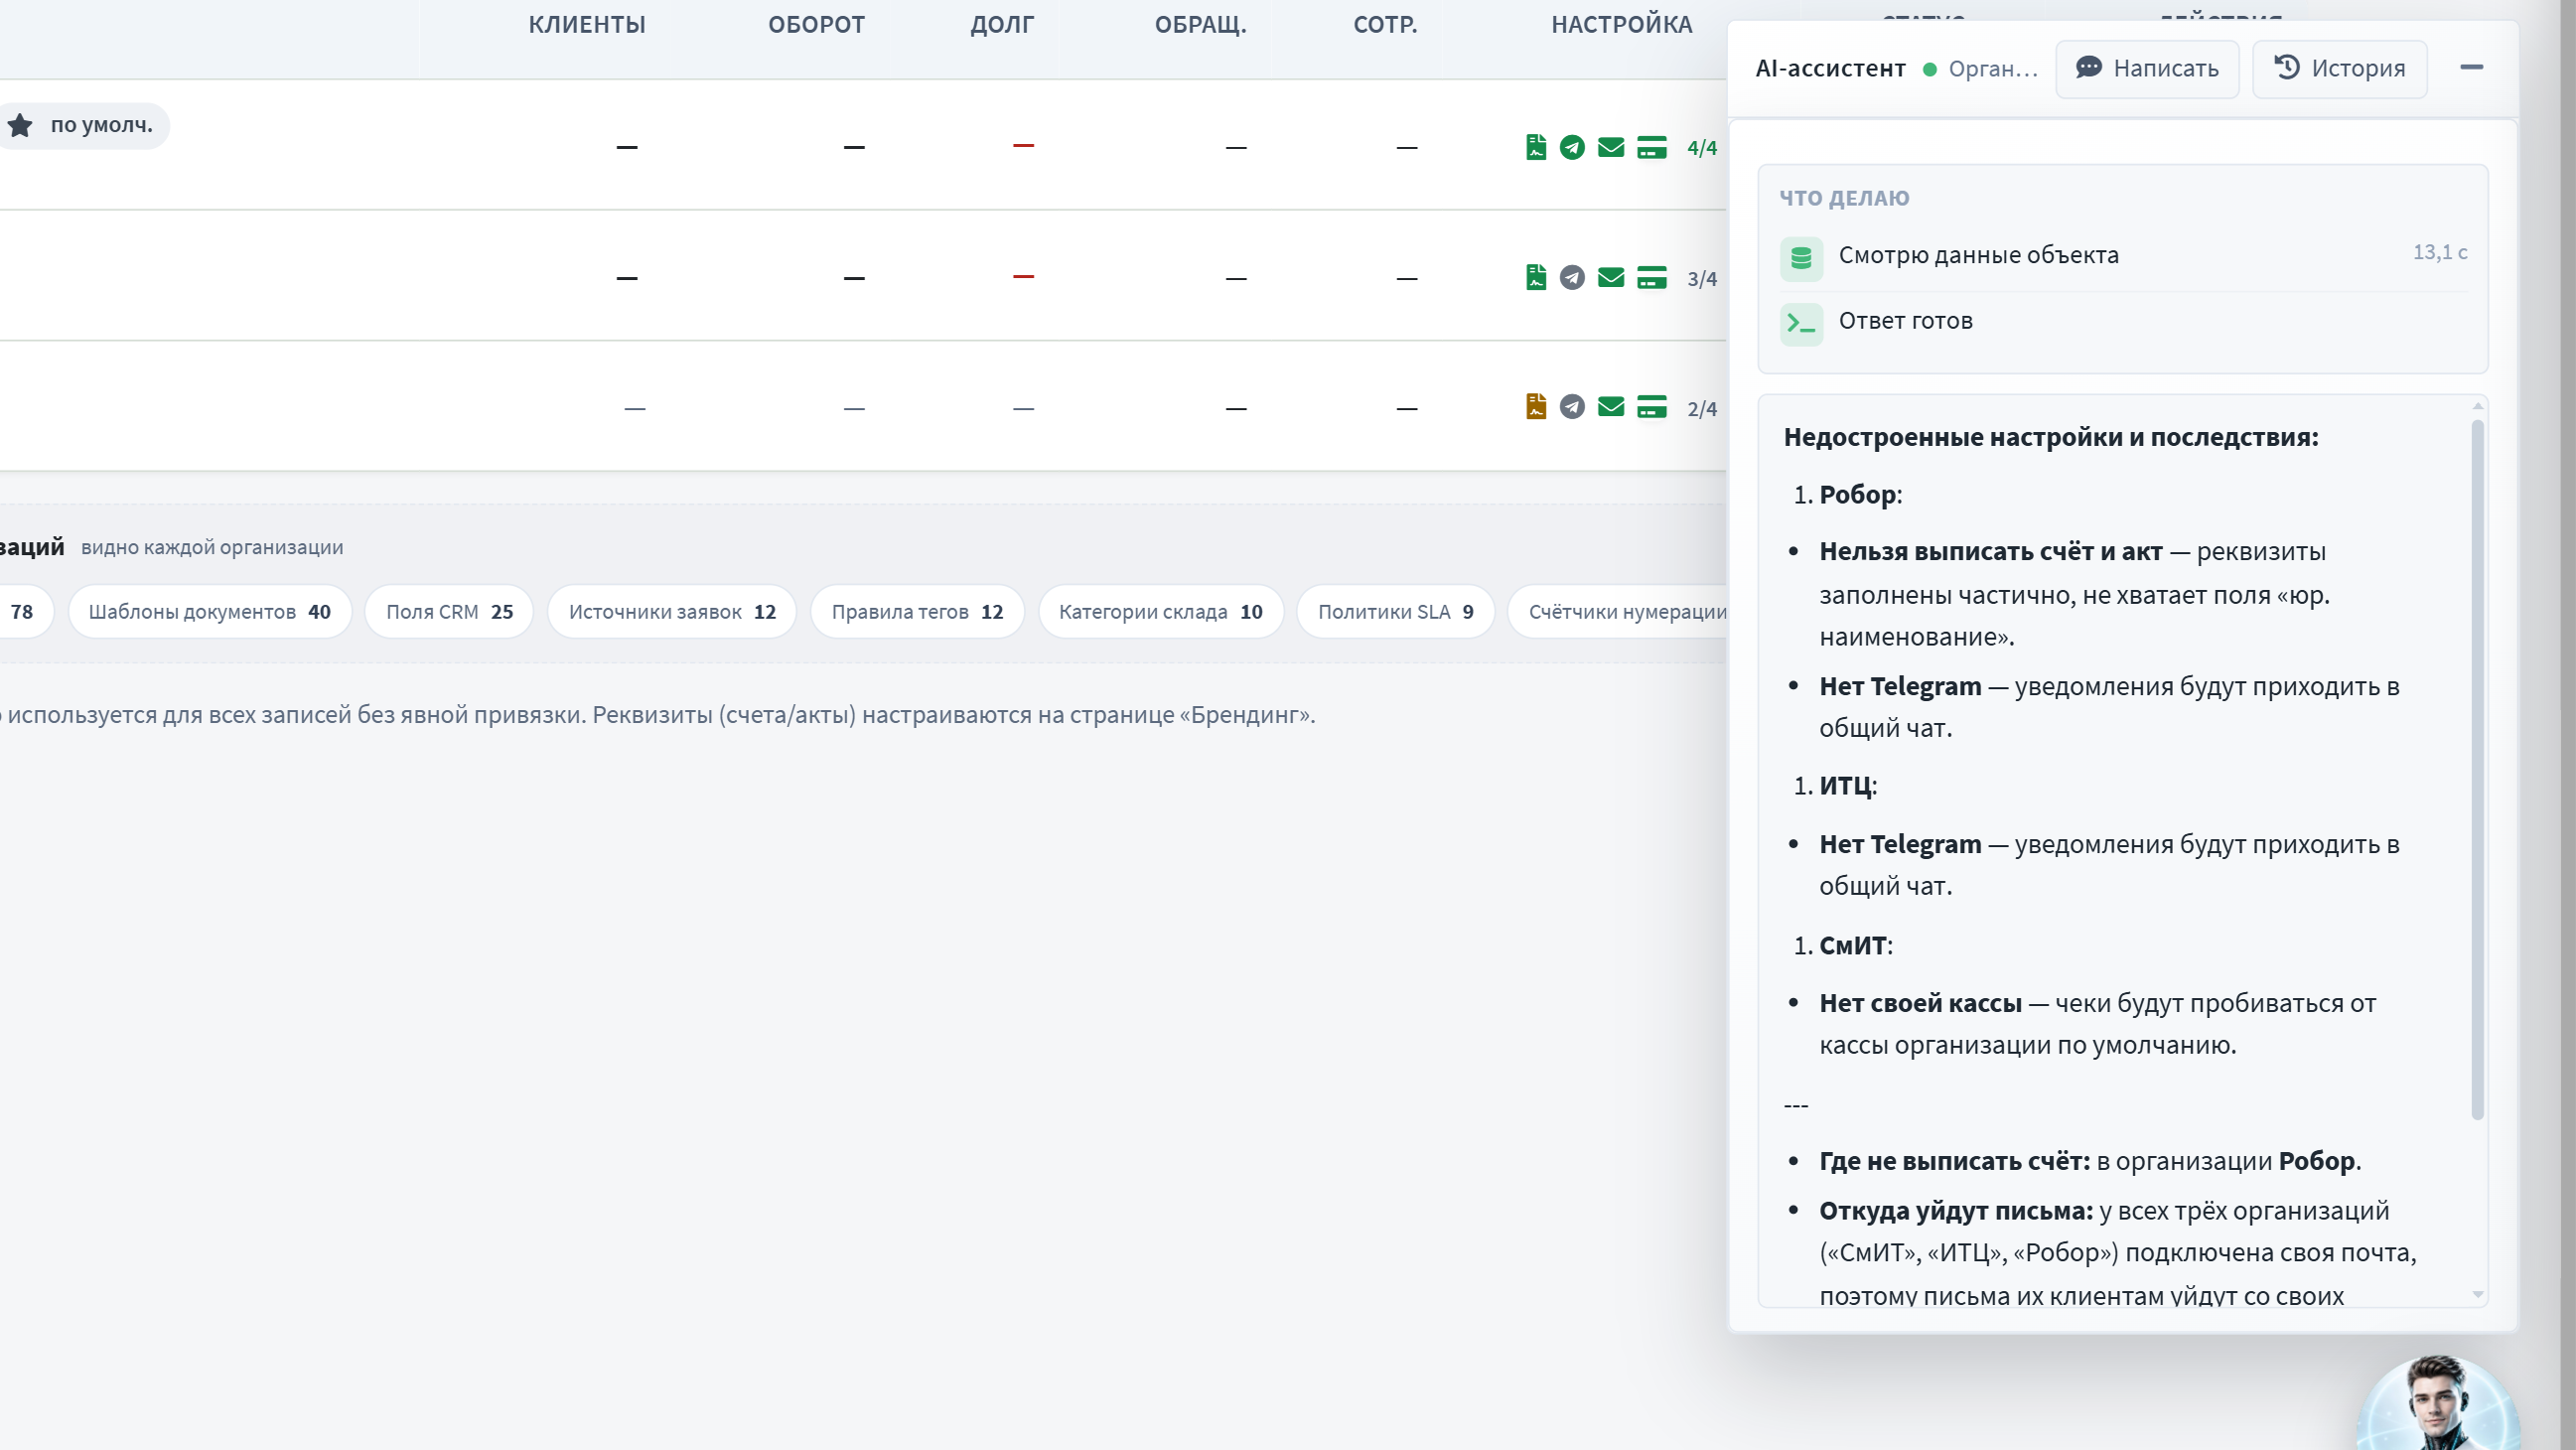Click the «2/4» setup score

click(x=1702, y=408)
